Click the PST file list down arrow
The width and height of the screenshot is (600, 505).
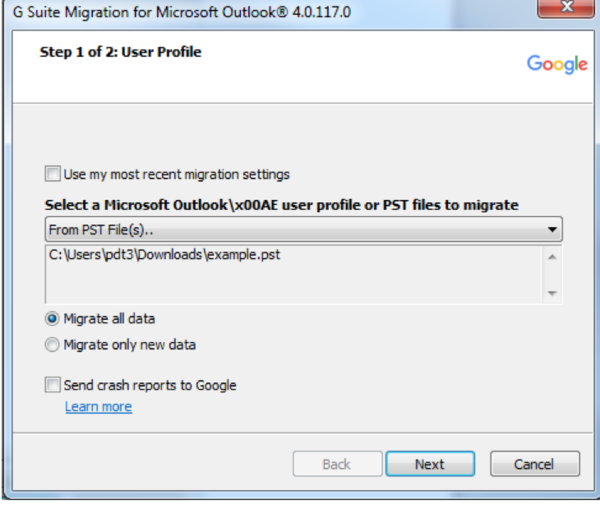click(552, 293)
